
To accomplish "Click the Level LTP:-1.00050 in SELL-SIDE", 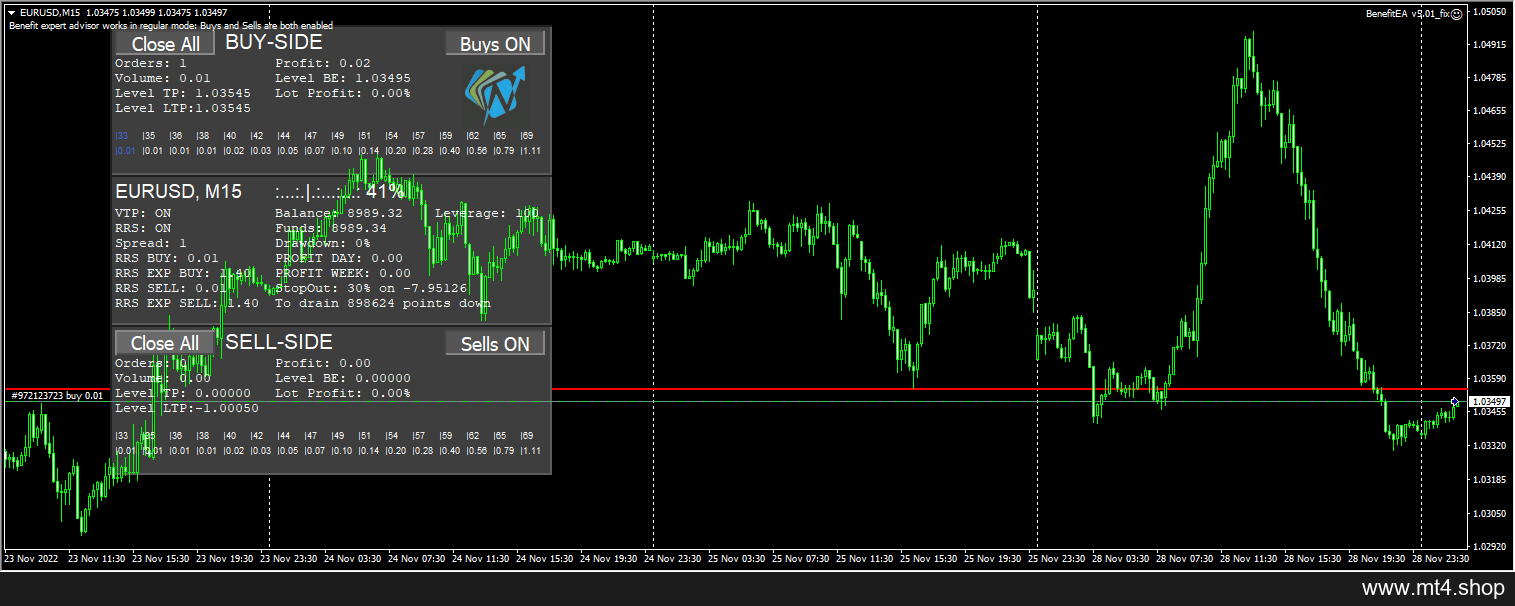I will coord(187,408).
